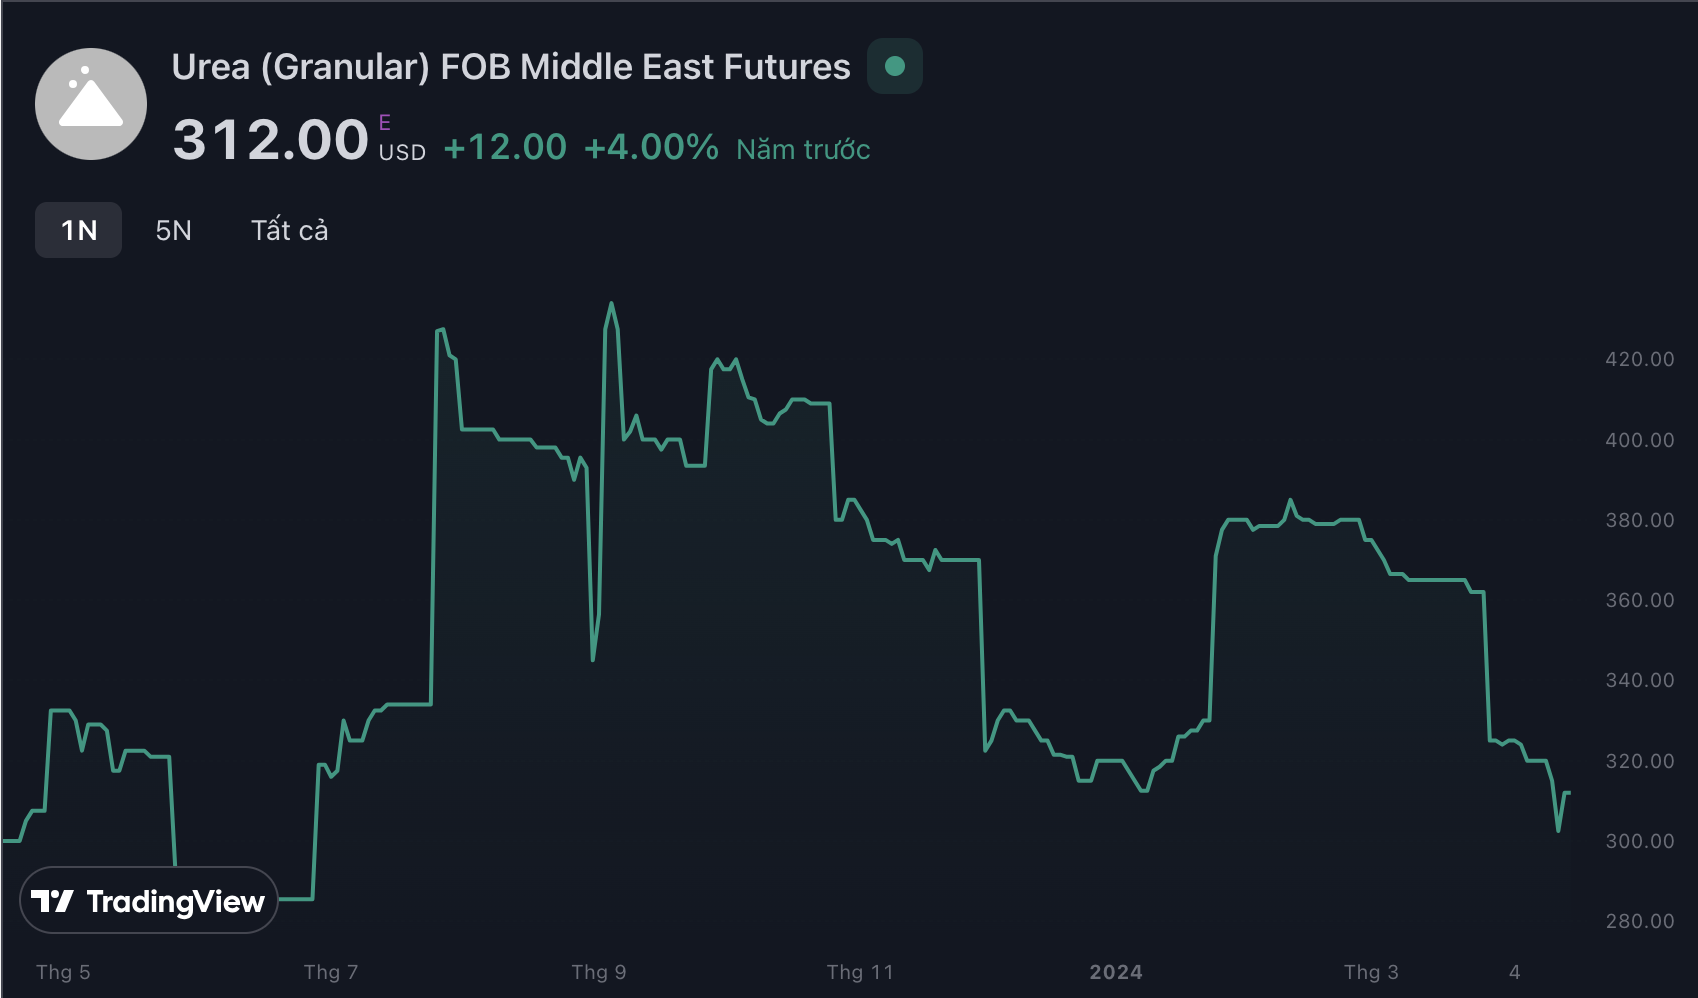The width and height of the screenshot is (1698, 998).
Task: Switch to the 5N time range
Action: tap(173, 230)
